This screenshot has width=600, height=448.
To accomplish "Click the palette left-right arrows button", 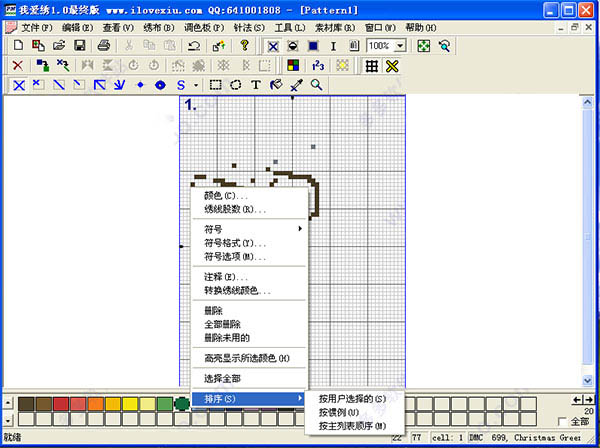I will 583,400.
